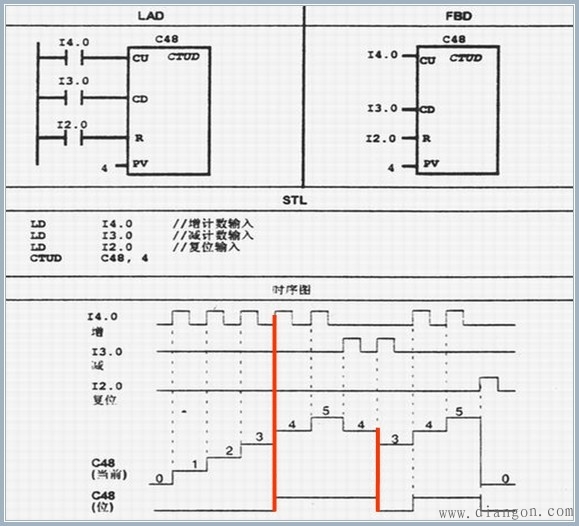Click the short red marker line near value 3
The image size is (579, 526).
coord(378,469)
